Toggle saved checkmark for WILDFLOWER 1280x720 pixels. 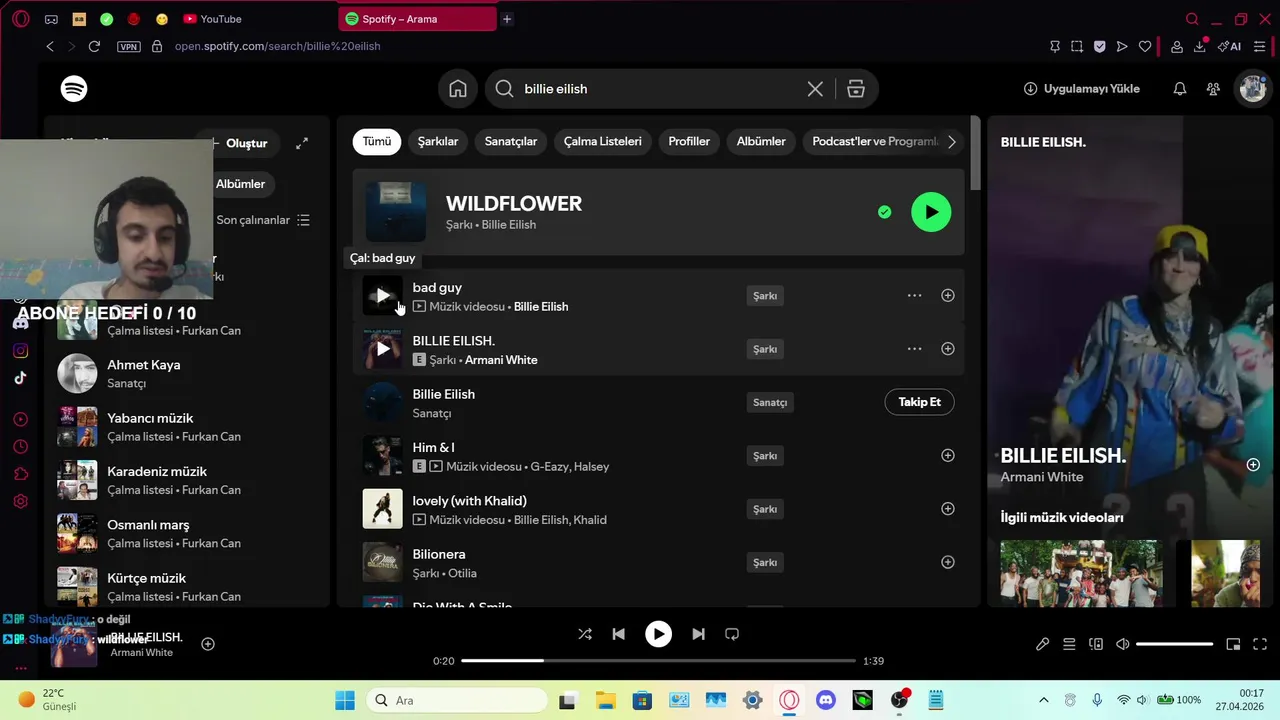point(884,212)
